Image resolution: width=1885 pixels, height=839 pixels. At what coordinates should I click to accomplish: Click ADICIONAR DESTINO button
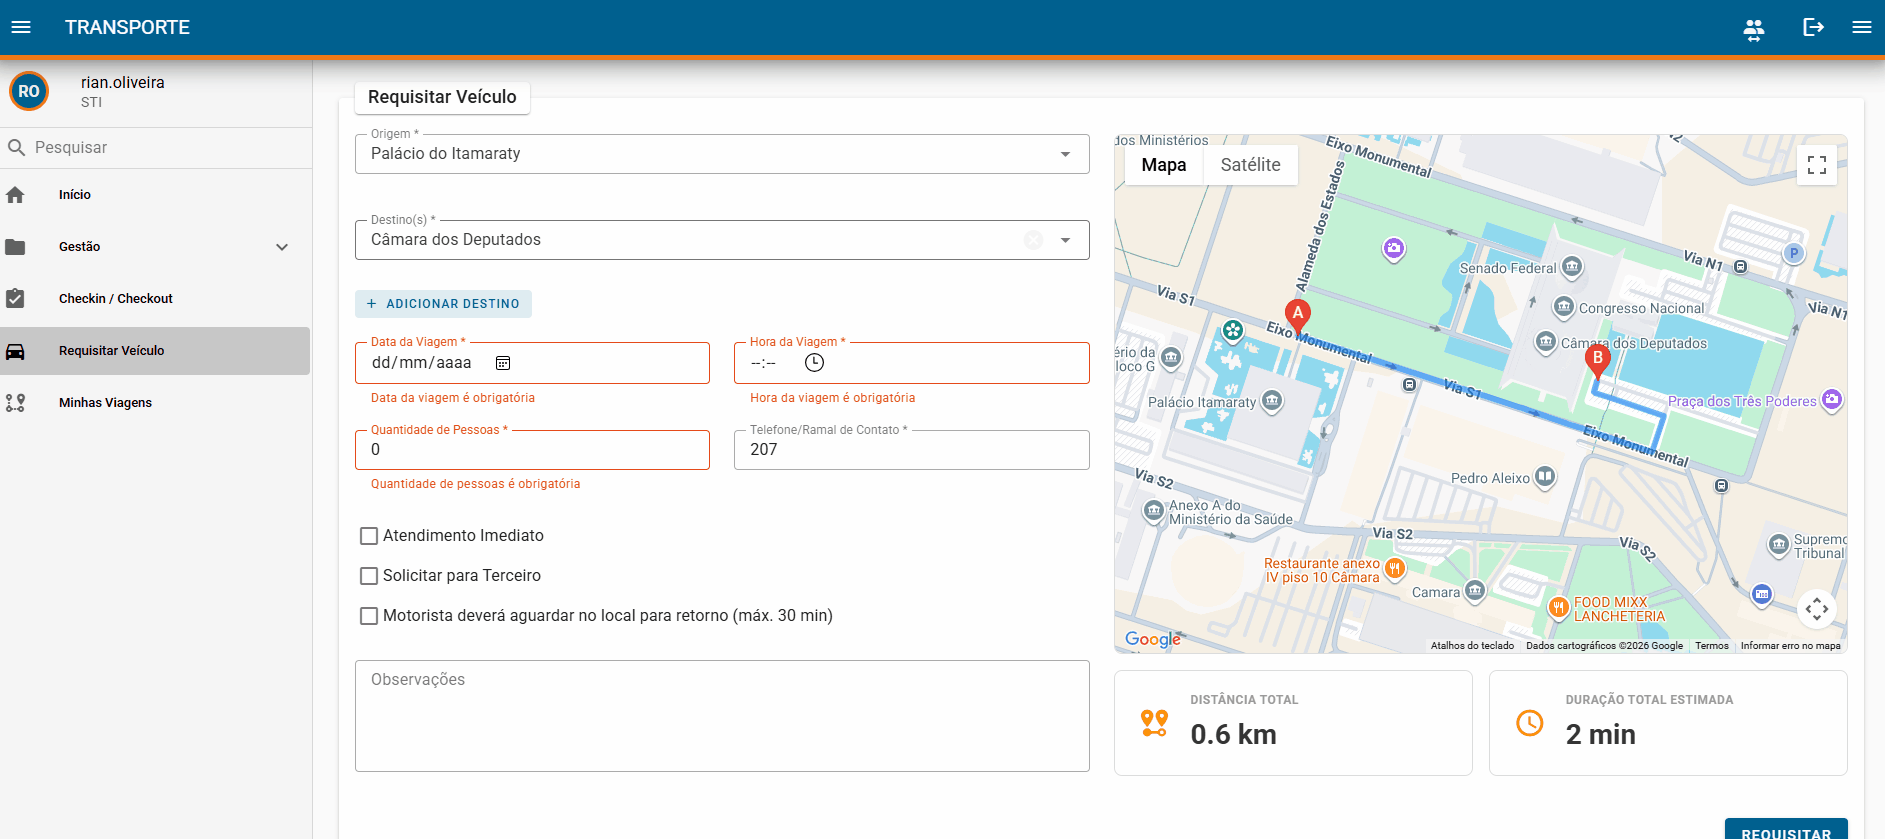tap(443, 304)
